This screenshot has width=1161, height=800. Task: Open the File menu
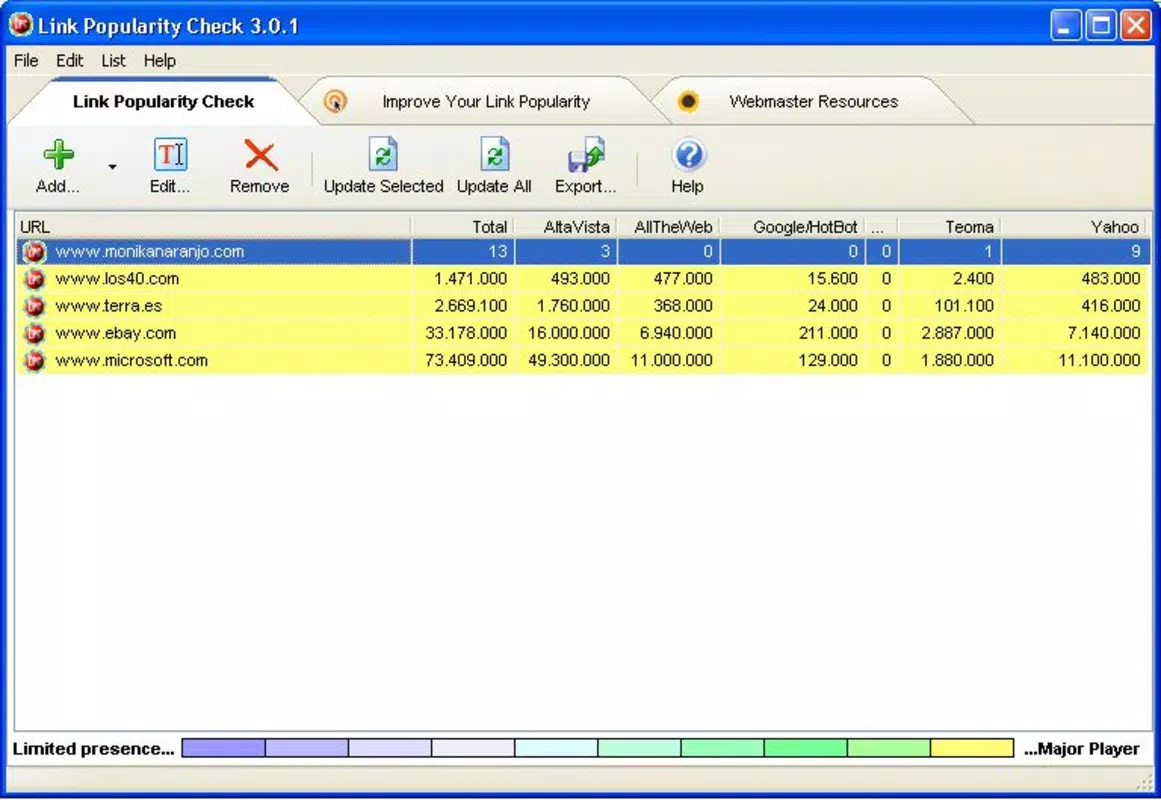coord(26,61)
